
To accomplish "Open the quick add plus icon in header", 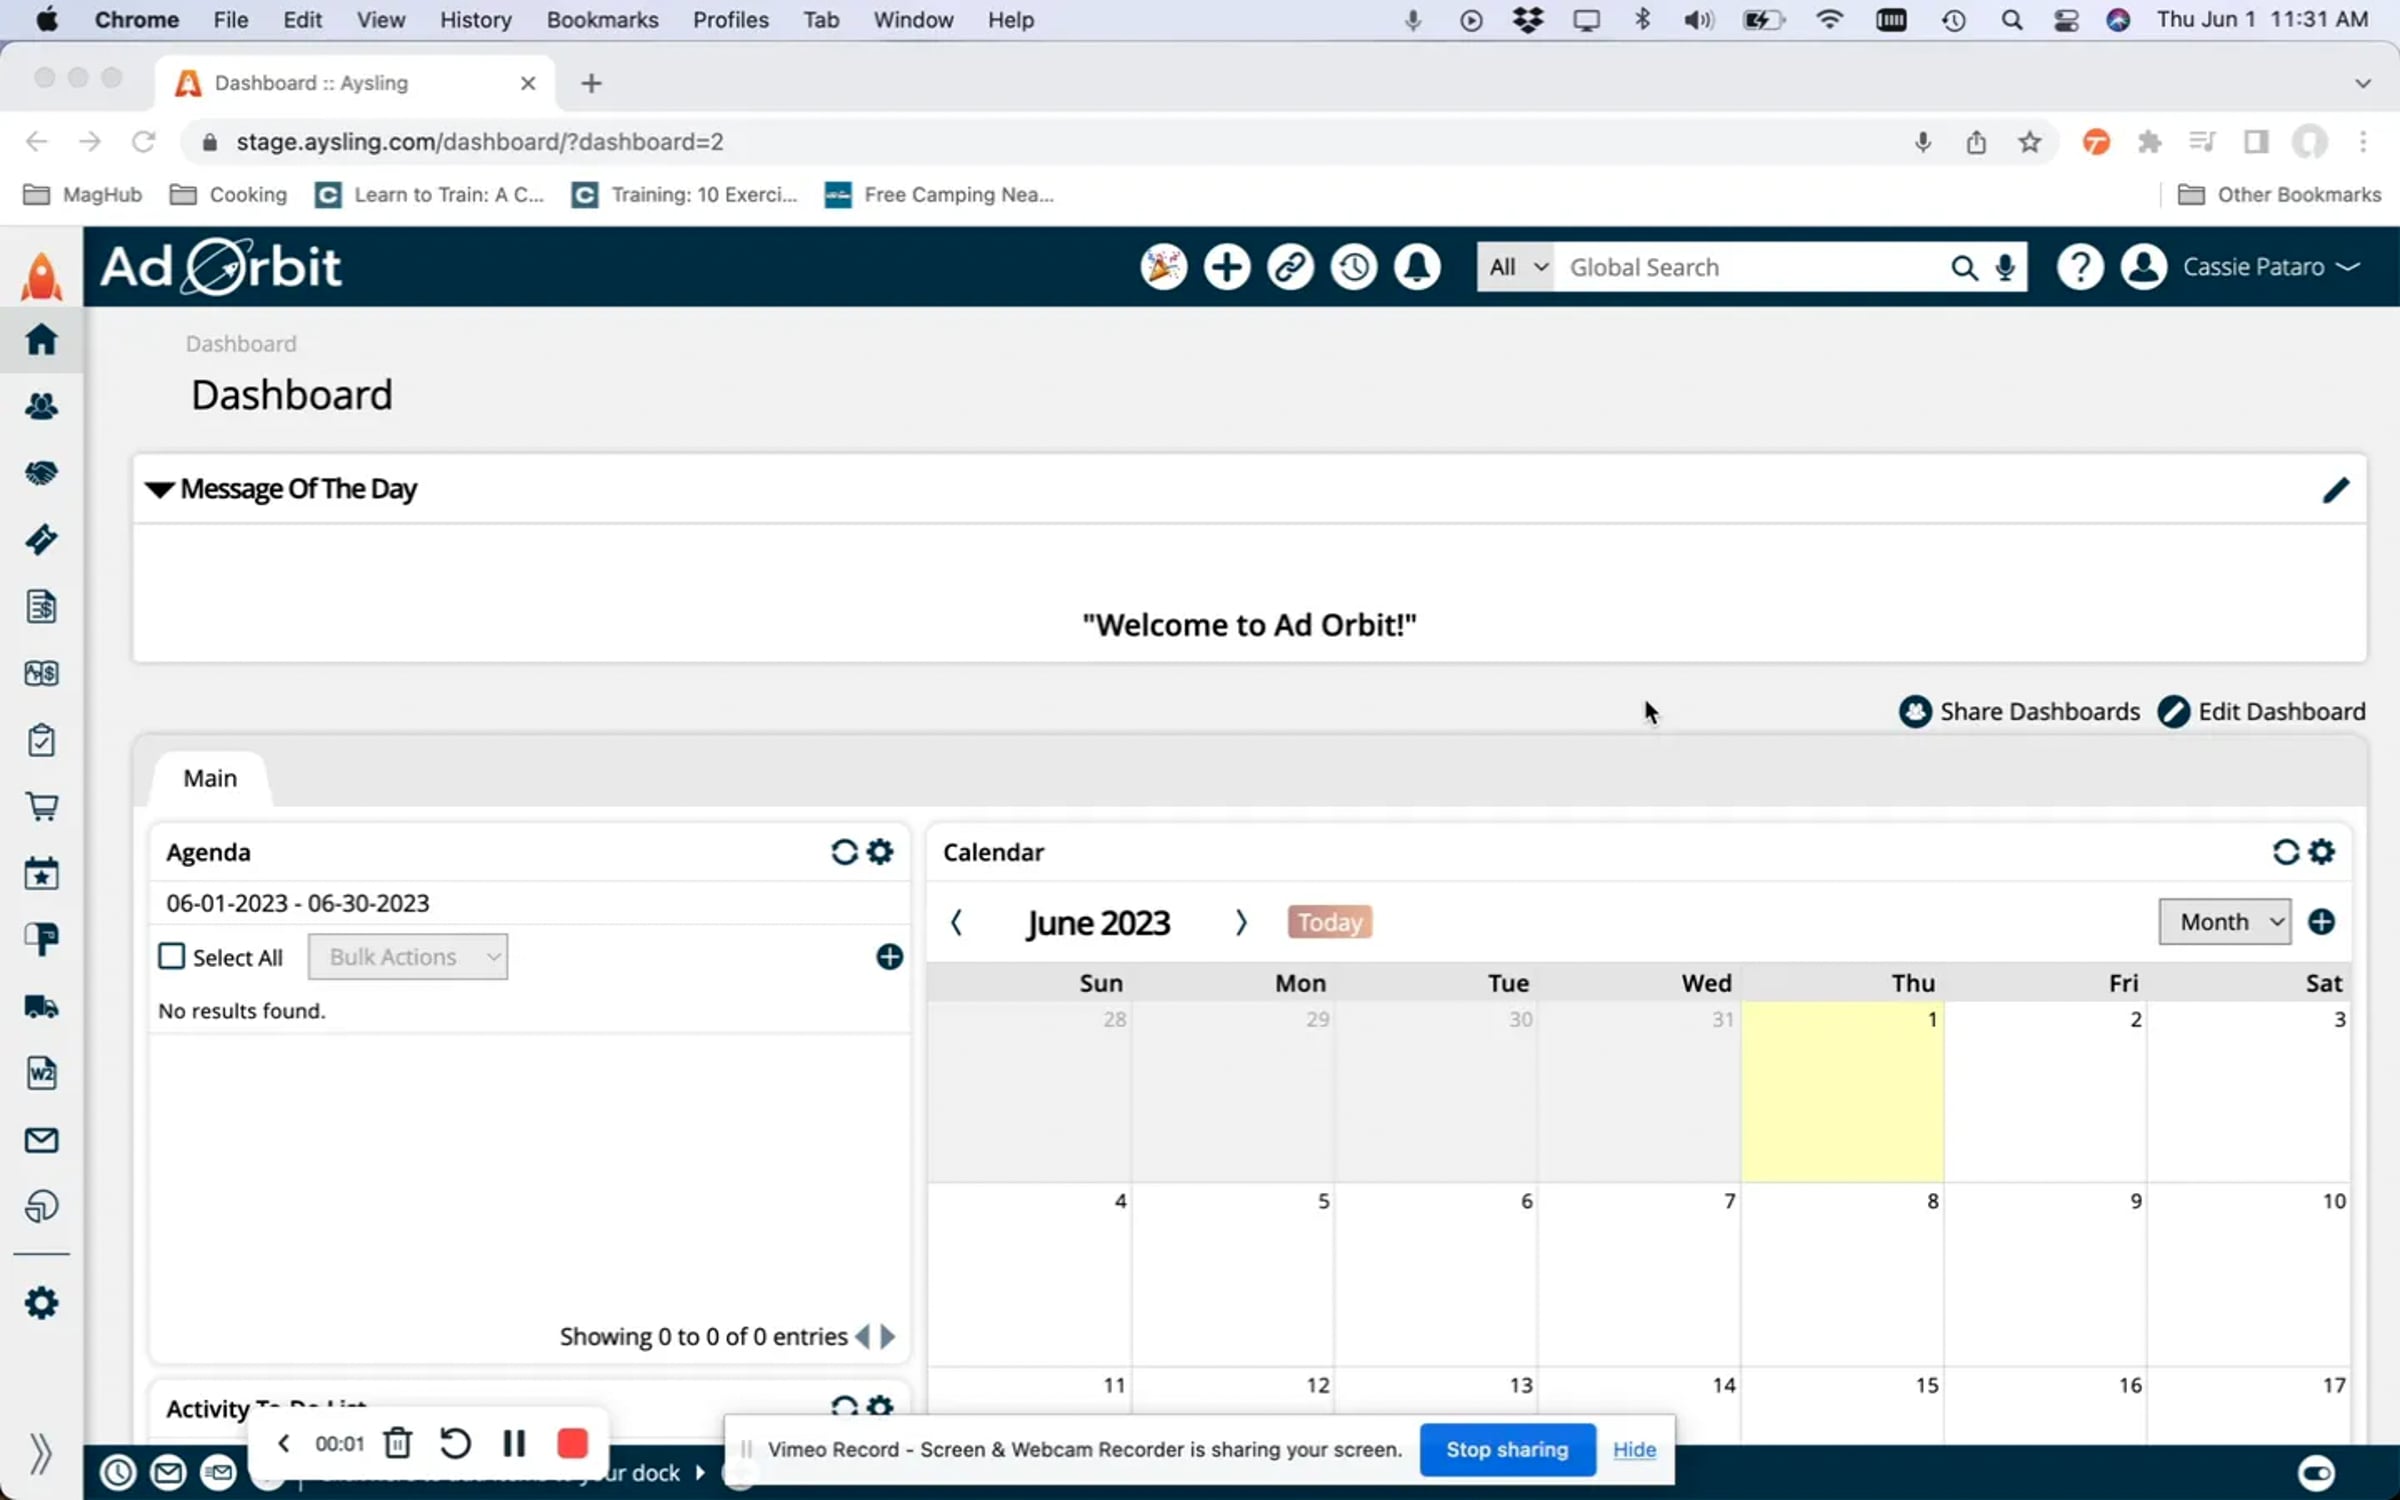I will [x=1226, y=267].
